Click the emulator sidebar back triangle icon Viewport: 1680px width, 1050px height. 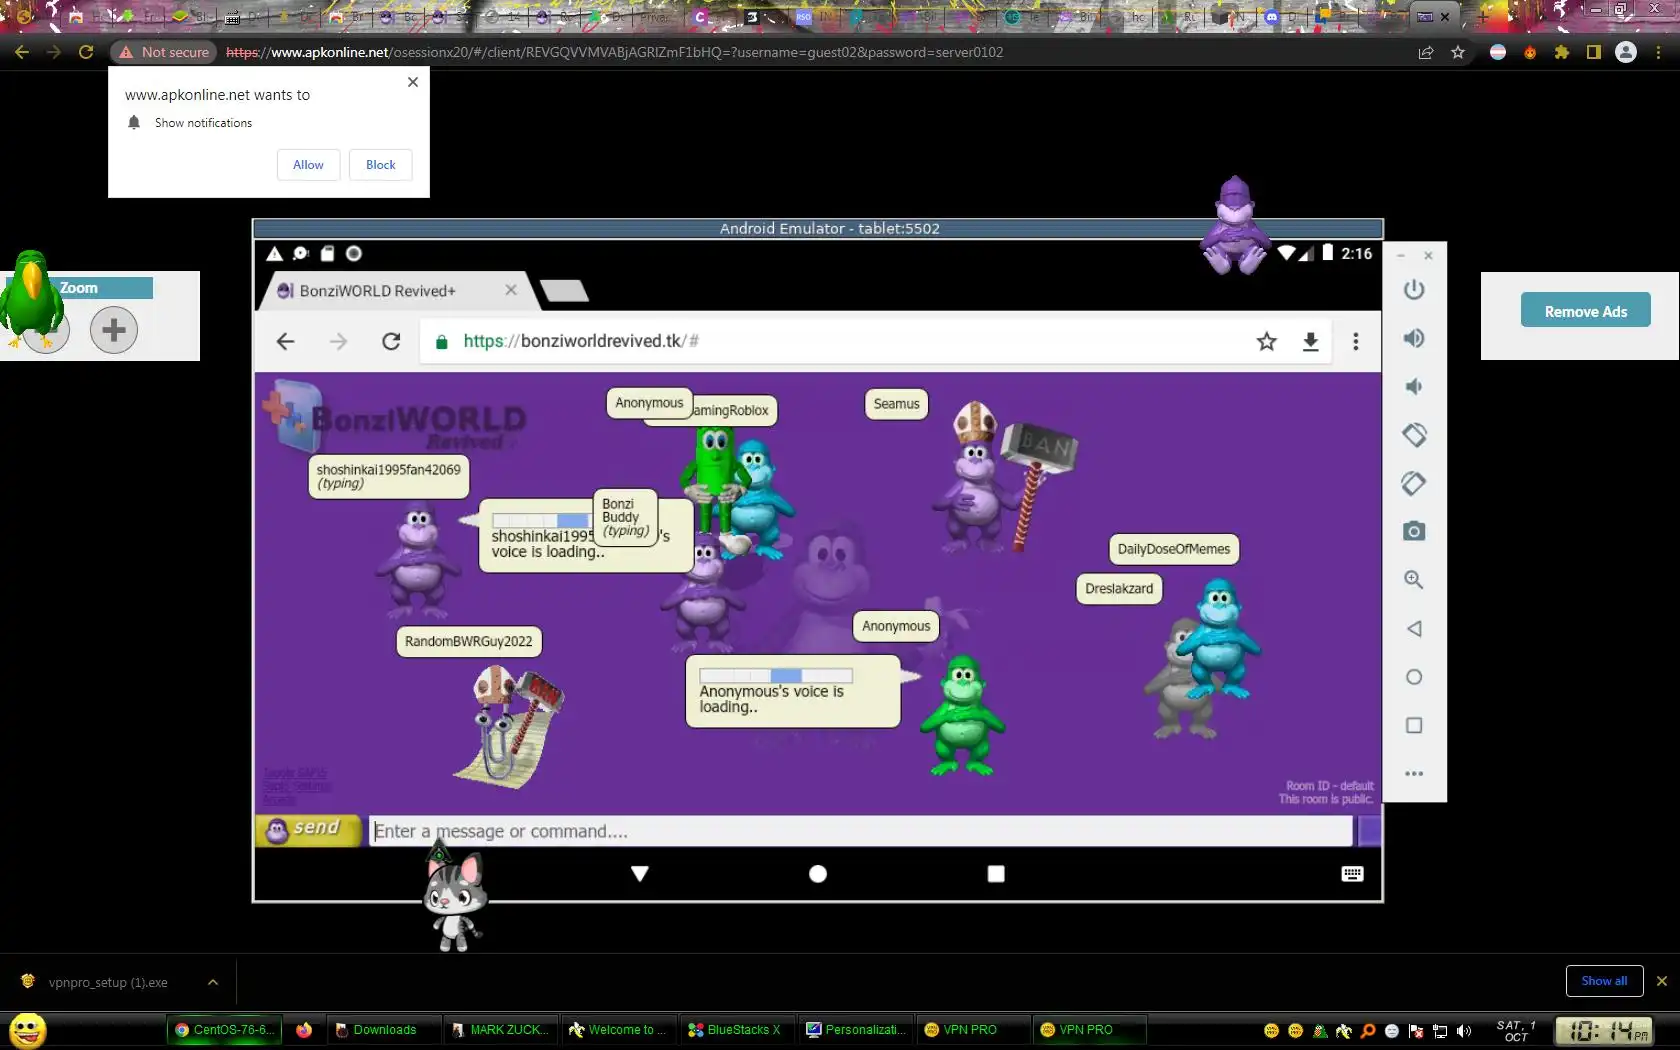[x=1413, y=628]
